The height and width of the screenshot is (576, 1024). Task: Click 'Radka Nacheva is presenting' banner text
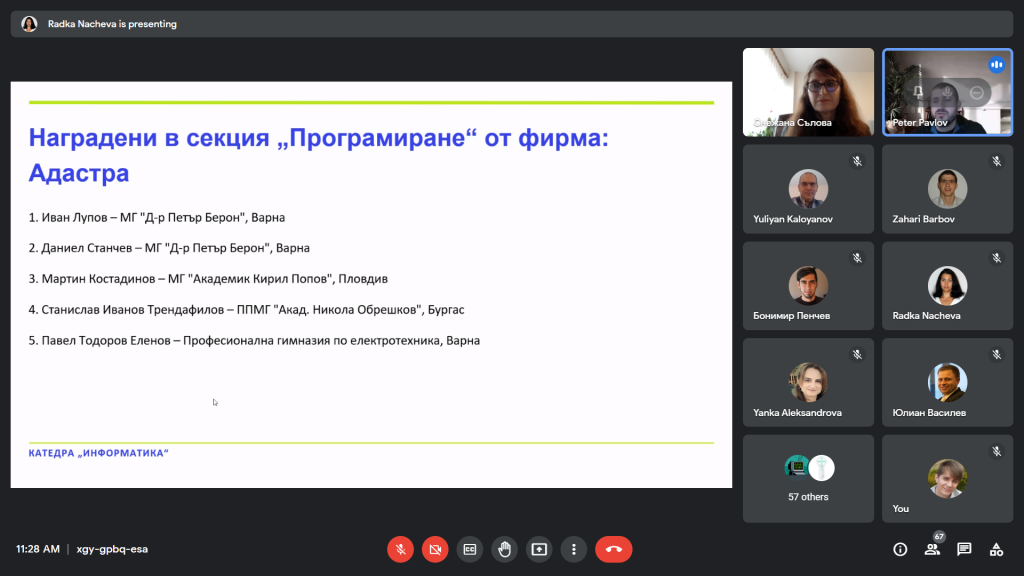coord(112,24)
